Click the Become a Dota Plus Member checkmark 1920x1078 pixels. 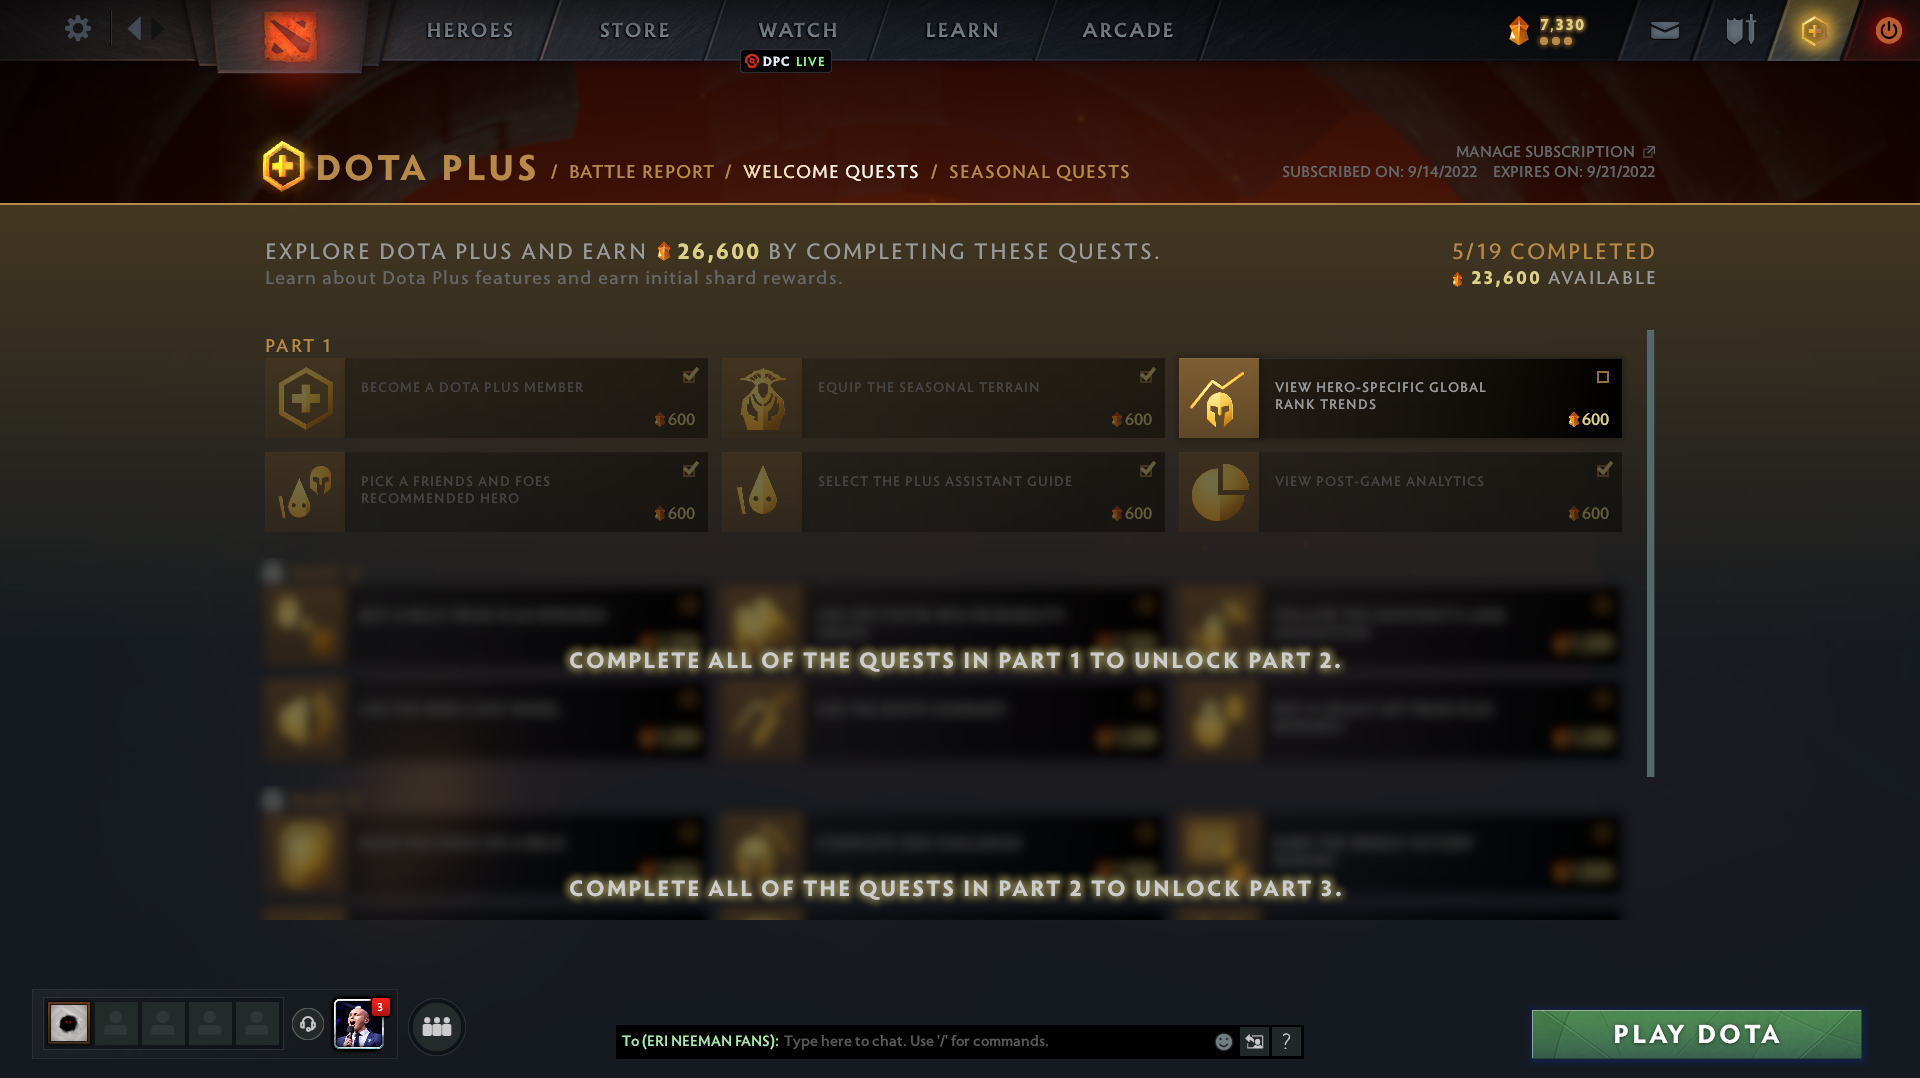pyautogui.click(x=690, y=375)
